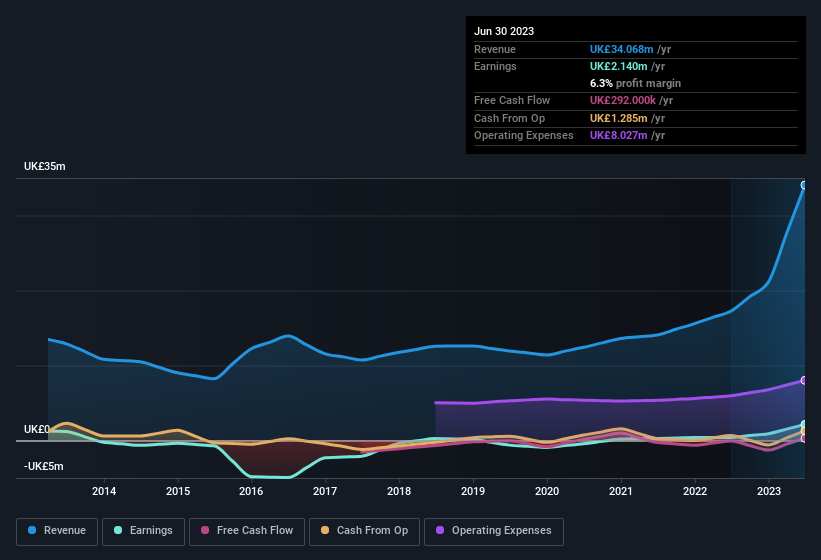Click the Cash From Op endpoint marker
The width and height of the screenshot is (821, 560).
[804, 431]
